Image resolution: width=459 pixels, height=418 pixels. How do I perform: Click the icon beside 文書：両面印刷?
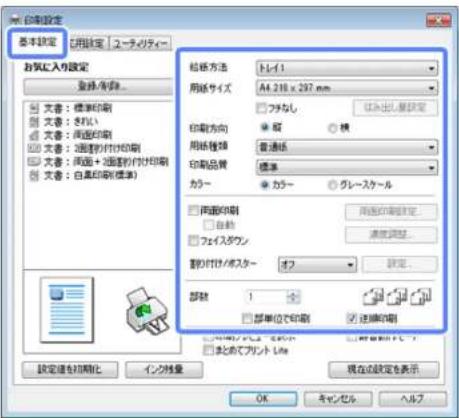click(x=34, y=135)
